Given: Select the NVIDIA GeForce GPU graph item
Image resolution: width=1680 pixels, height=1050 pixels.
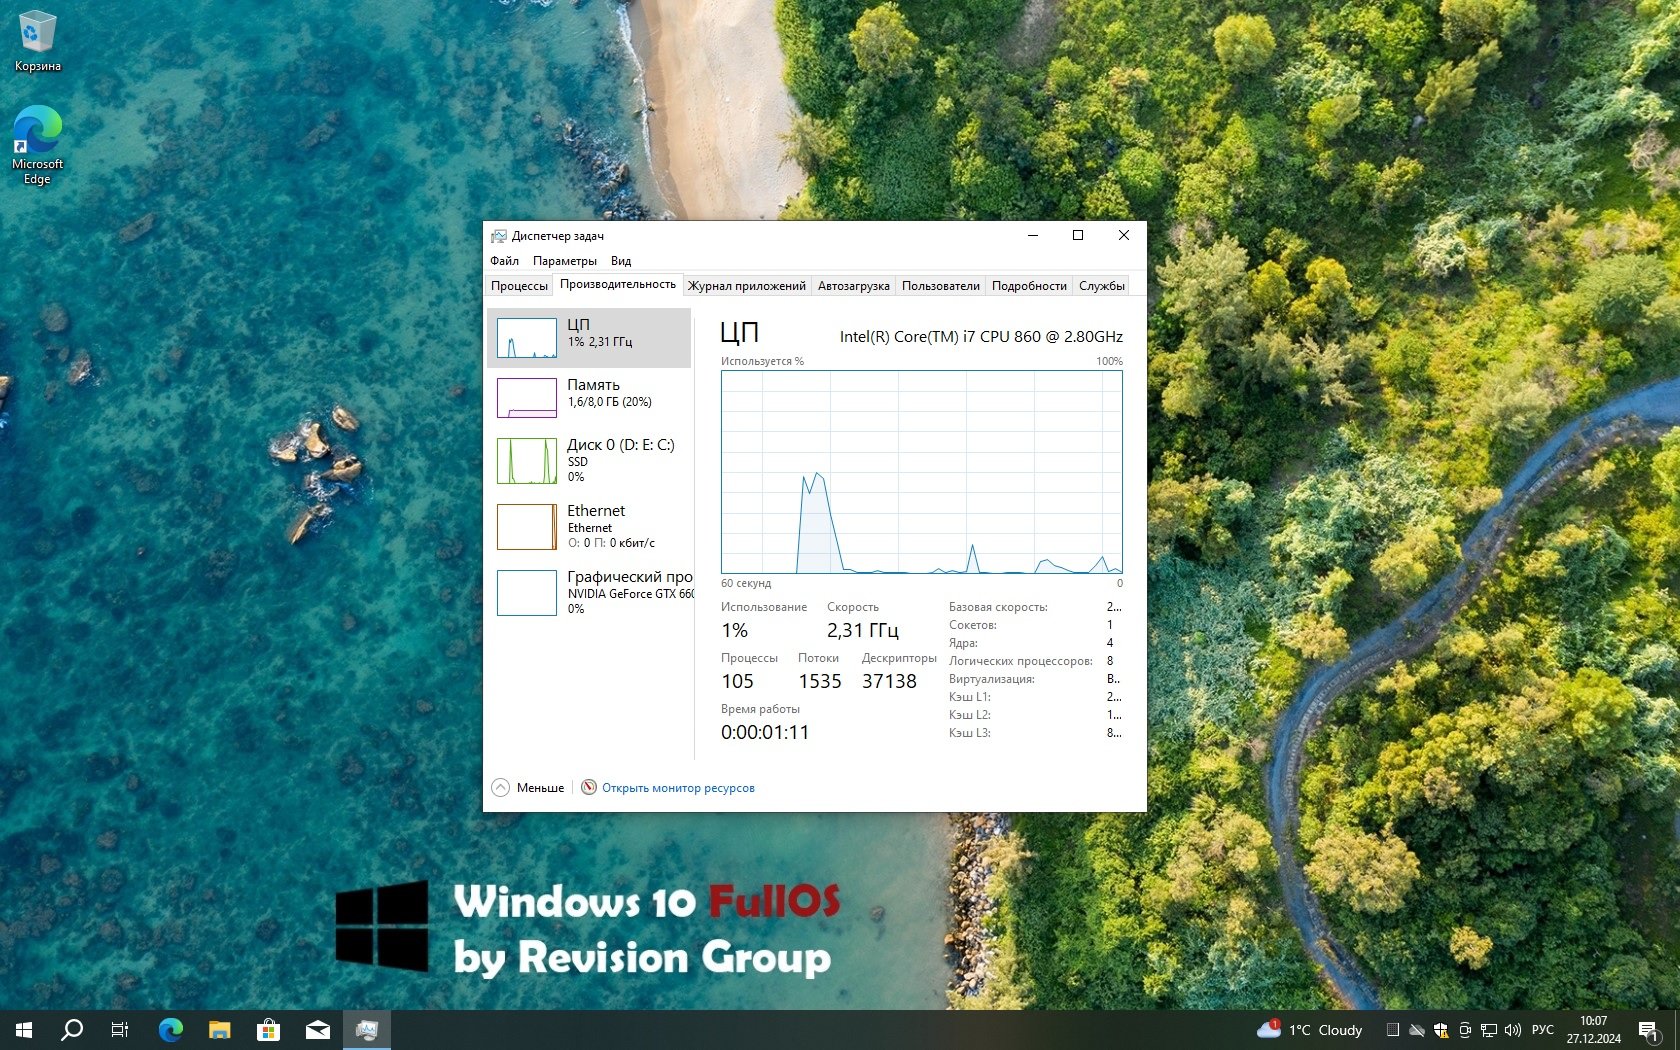Looking at the screenshot, I should click(590, 592).
